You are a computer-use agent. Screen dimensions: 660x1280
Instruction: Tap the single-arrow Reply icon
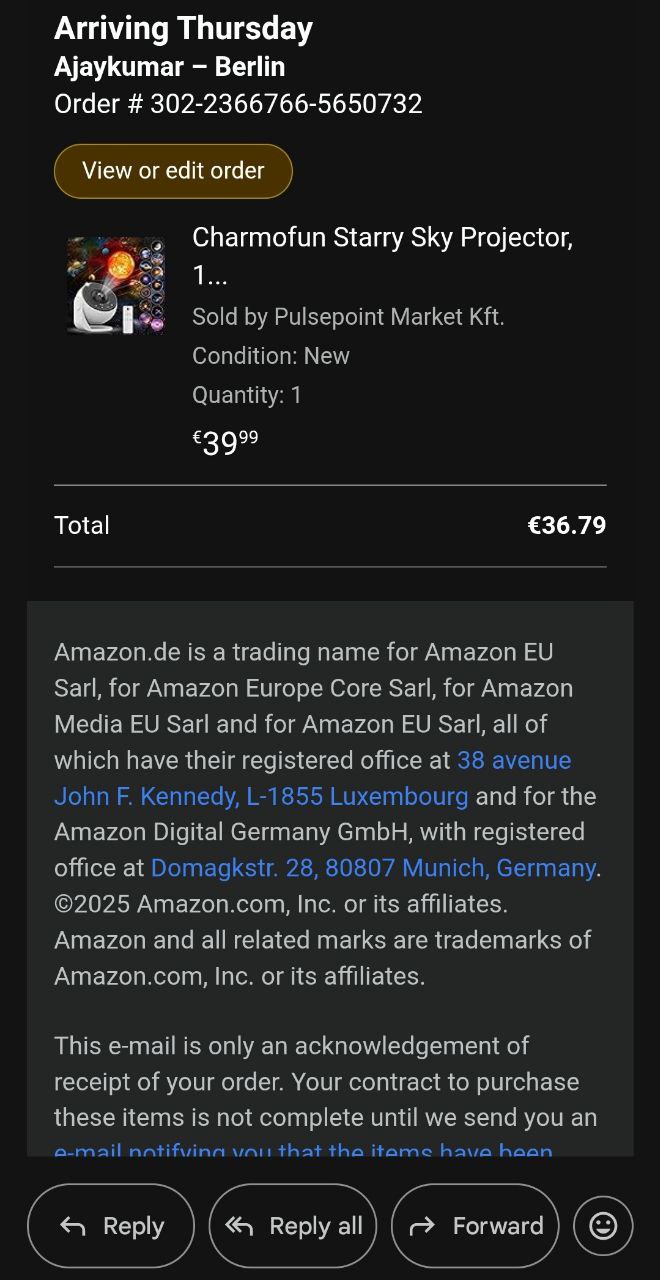[x=73, y=1226]
